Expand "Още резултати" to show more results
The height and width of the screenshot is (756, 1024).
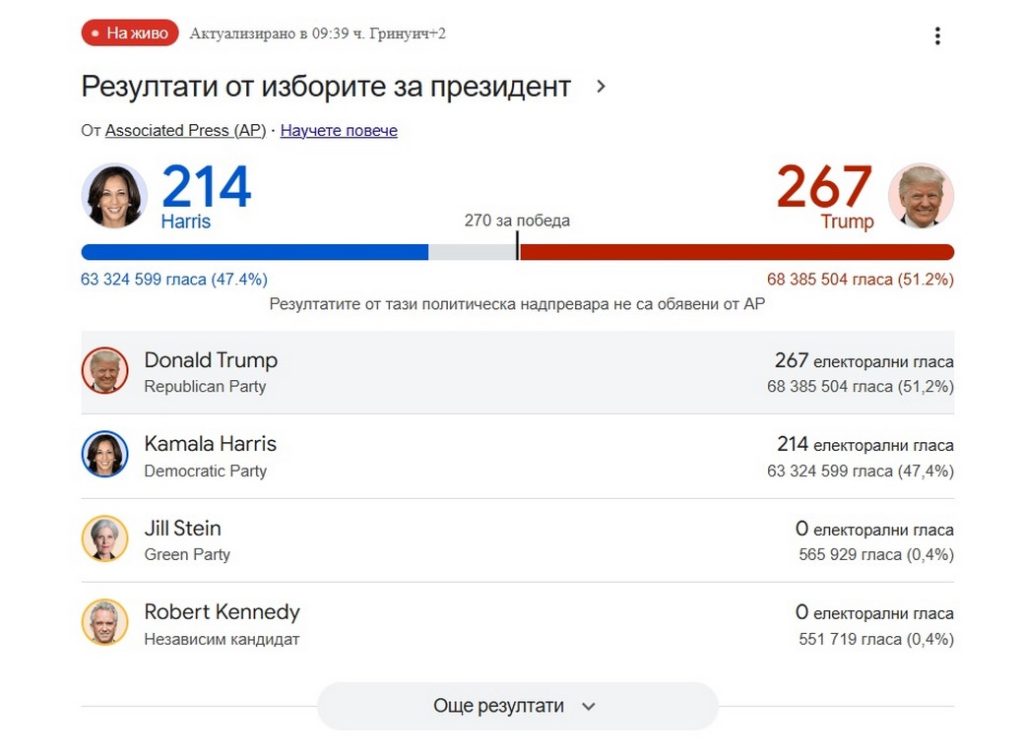tap(516, 706)
